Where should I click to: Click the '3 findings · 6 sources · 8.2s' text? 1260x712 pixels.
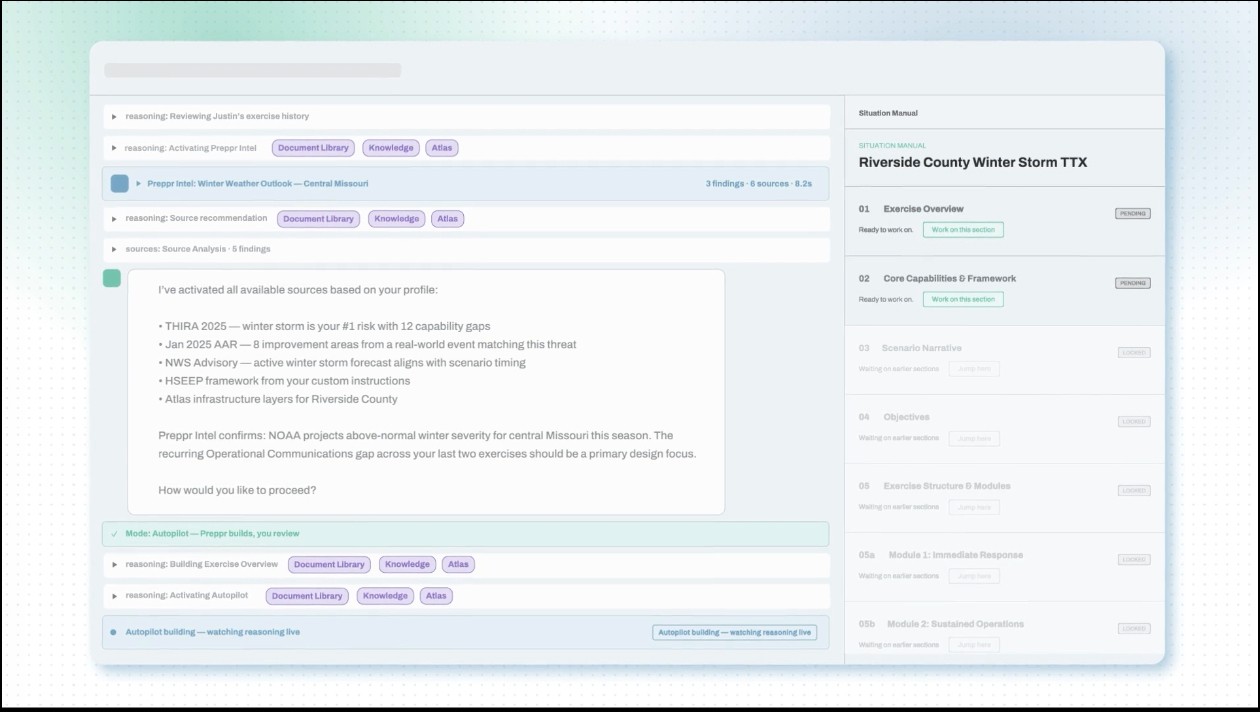[x=759, y=184]
